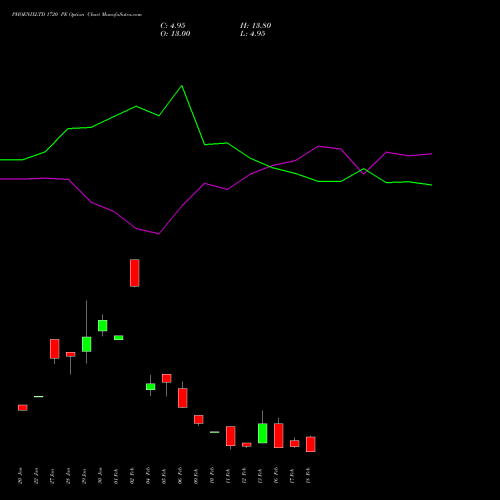Click the 22 Jan date label
500x500 pixels.
[37, 476]
